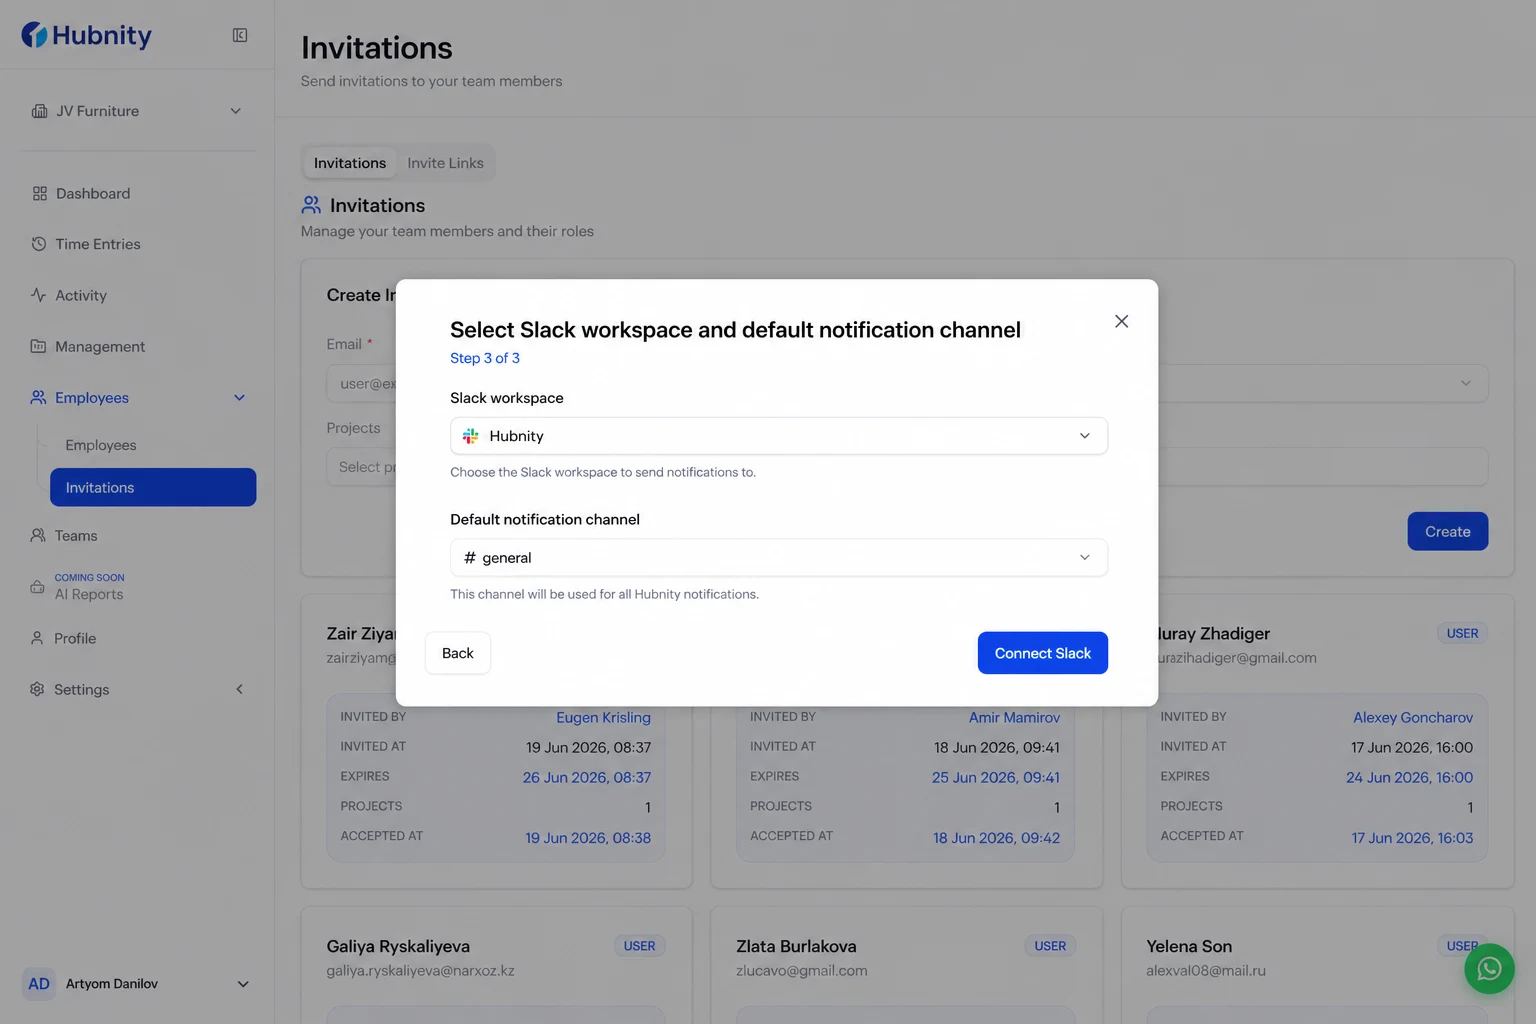Screen dimensions: 1536x1024
Task: Click the USER badge on Galiya's card
Action: (x=640, y=946)
